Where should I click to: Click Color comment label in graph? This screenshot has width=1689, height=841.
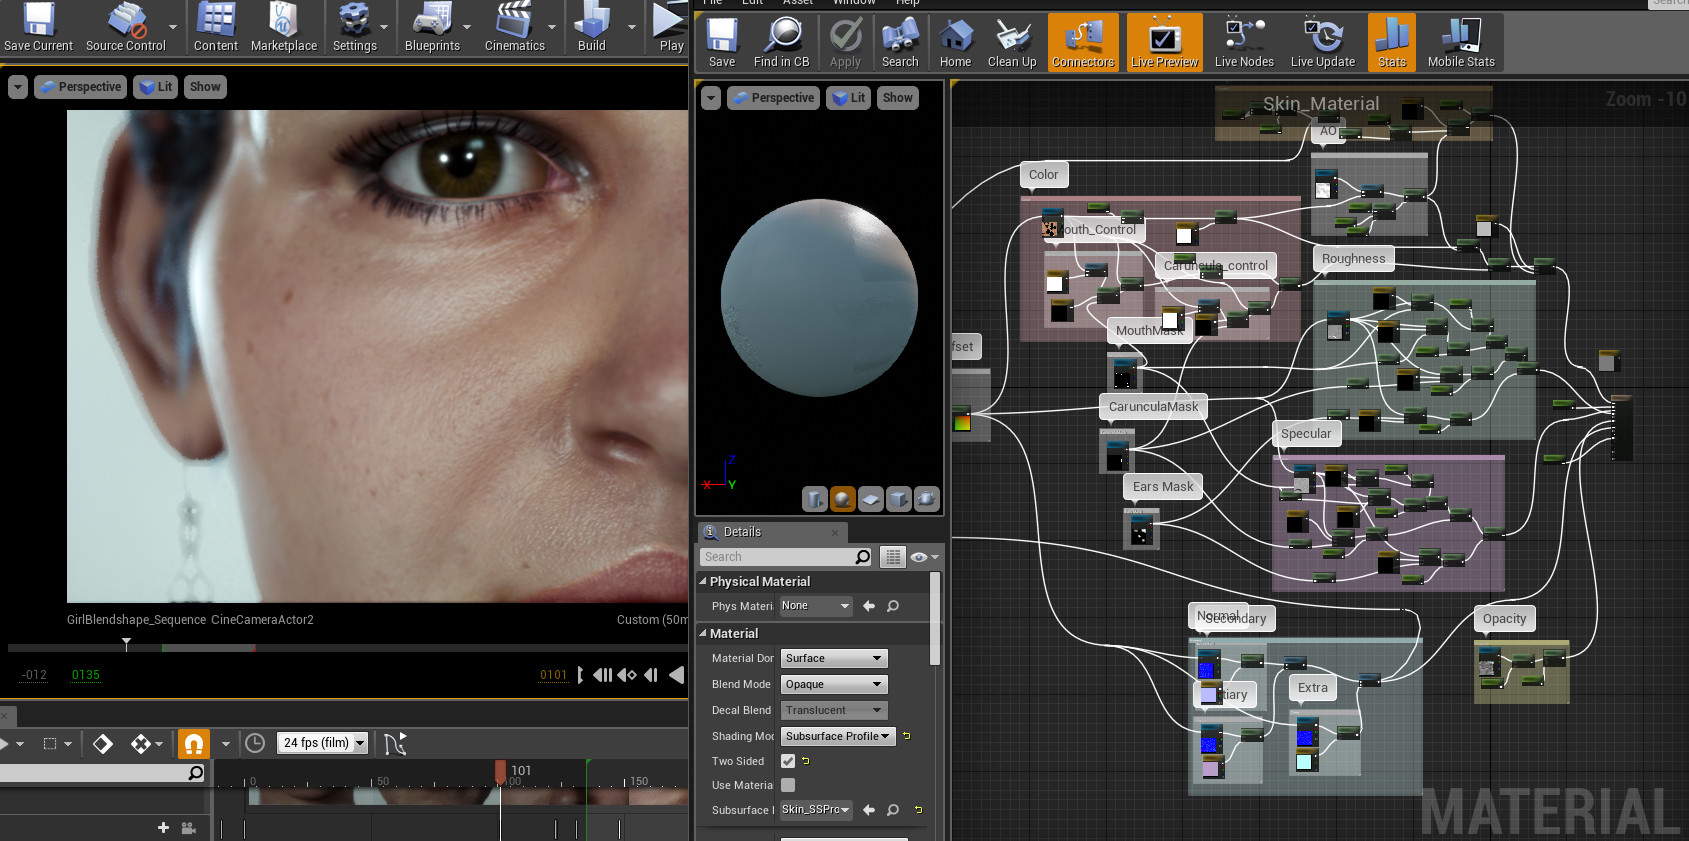coord(1043,174)
